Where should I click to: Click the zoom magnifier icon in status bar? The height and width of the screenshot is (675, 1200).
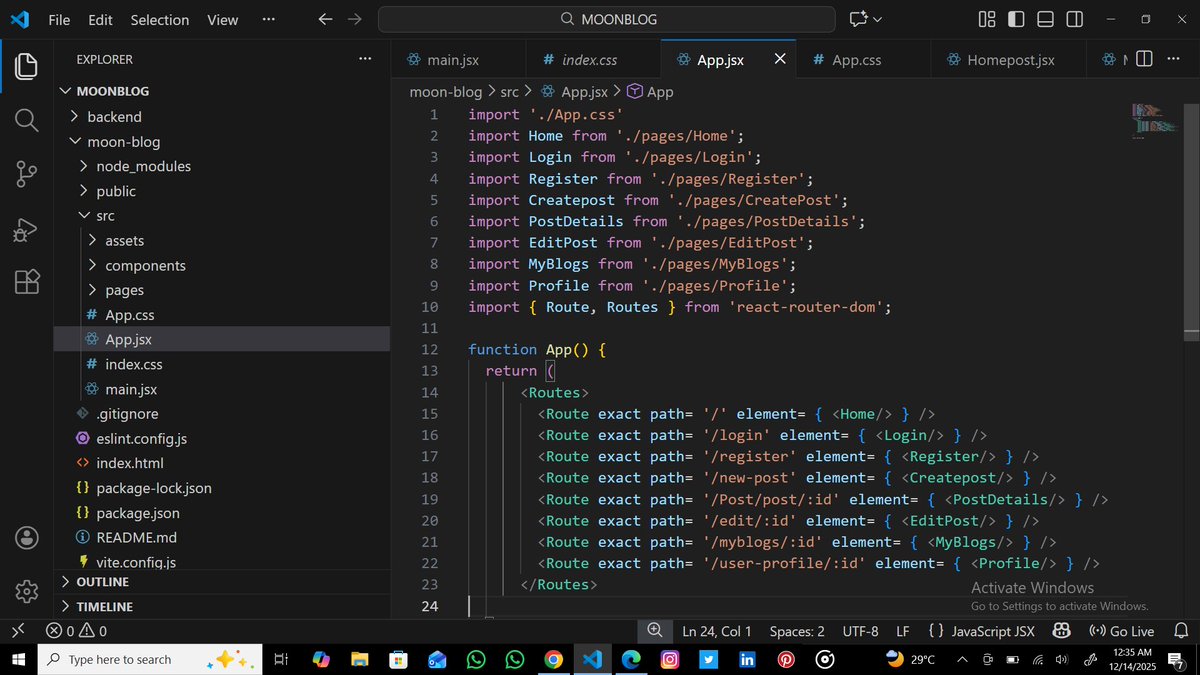tap(655, 631)
